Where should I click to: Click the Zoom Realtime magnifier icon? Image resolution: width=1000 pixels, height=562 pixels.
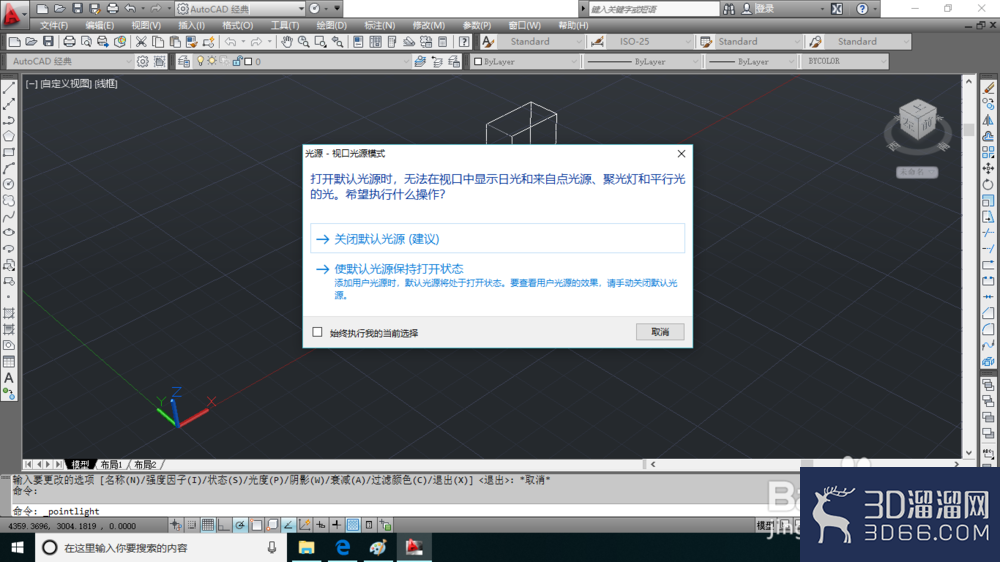[304, 41]
